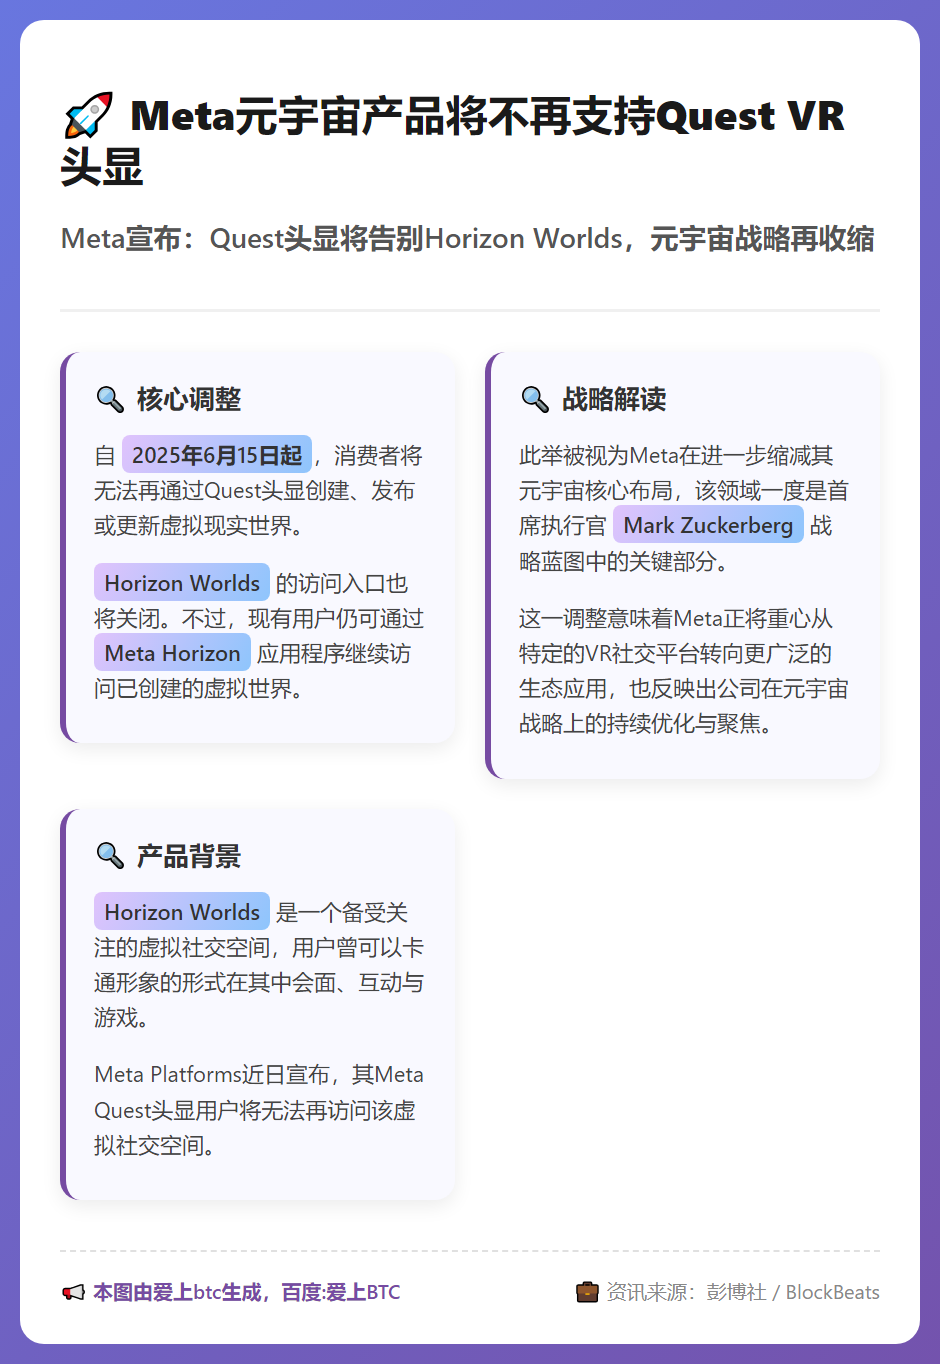Viewport: 940px width, 1364px height.
Task: Click Horizon Worlds tag in 产品背景 card
Action: click(182, 912)
